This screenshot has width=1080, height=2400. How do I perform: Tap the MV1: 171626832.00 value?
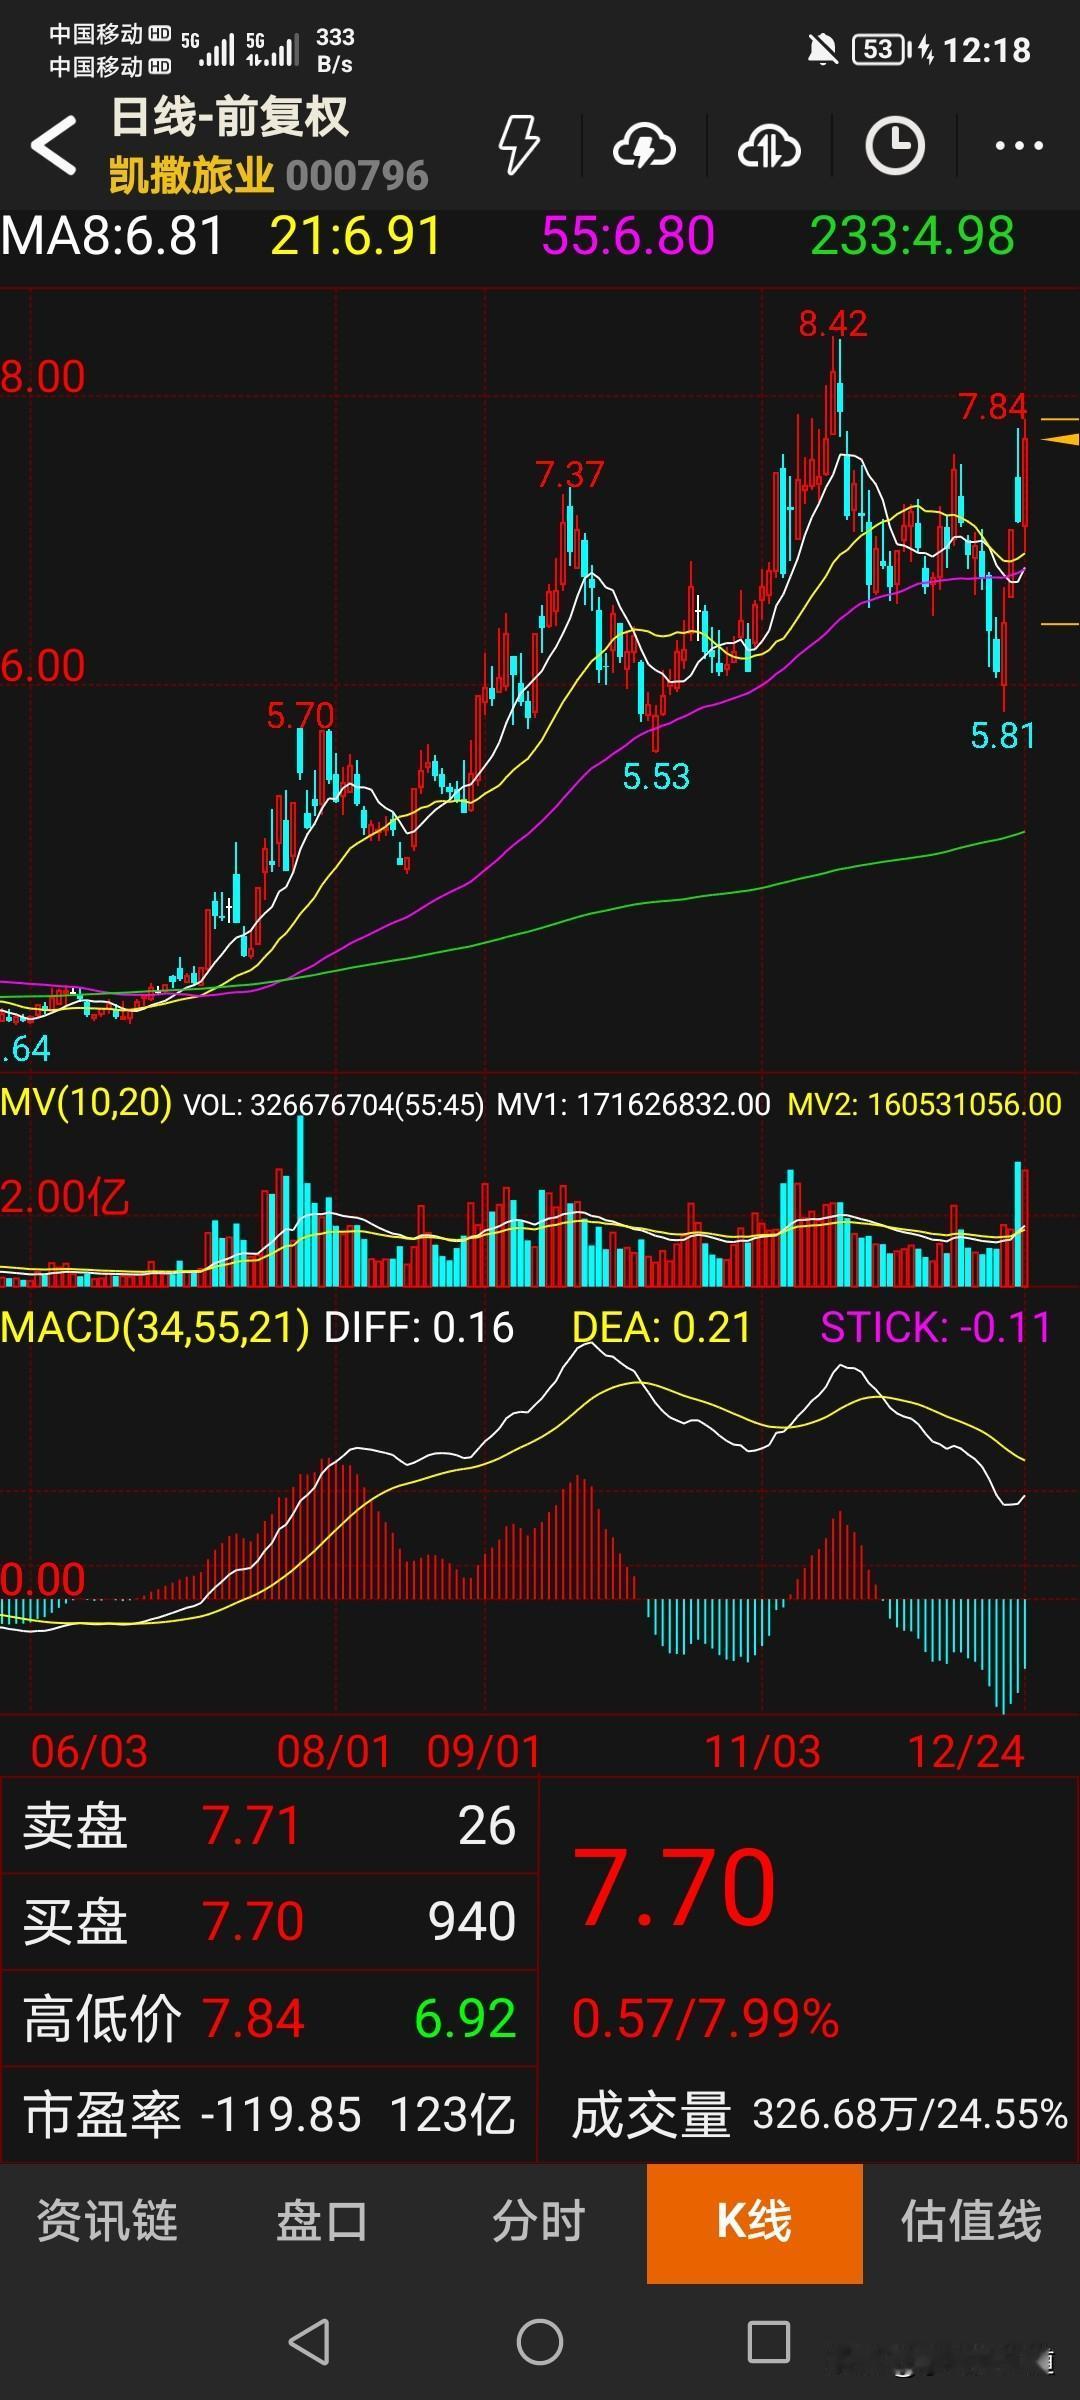tap(634, 1105)
